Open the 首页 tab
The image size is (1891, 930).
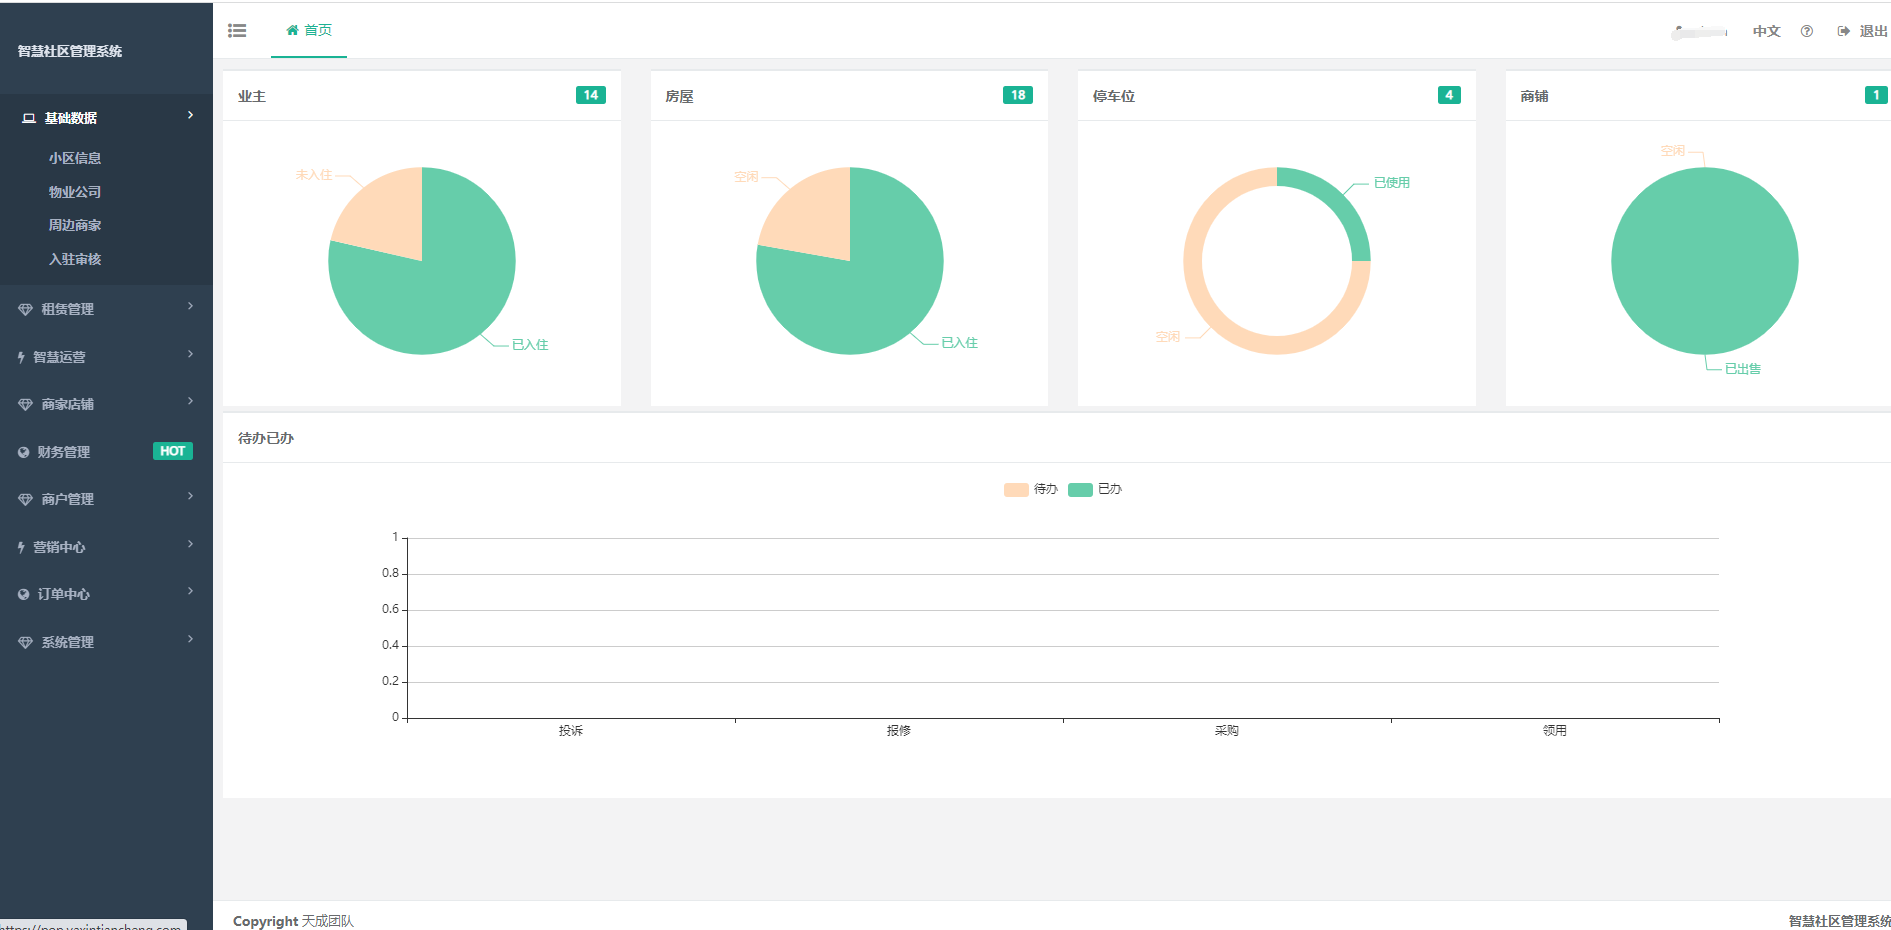[x=309, y=31]
